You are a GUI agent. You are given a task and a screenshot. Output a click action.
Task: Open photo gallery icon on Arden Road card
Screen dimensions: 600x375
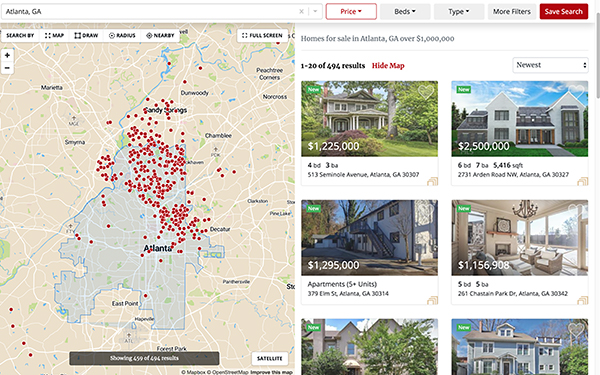click(582, 181)
